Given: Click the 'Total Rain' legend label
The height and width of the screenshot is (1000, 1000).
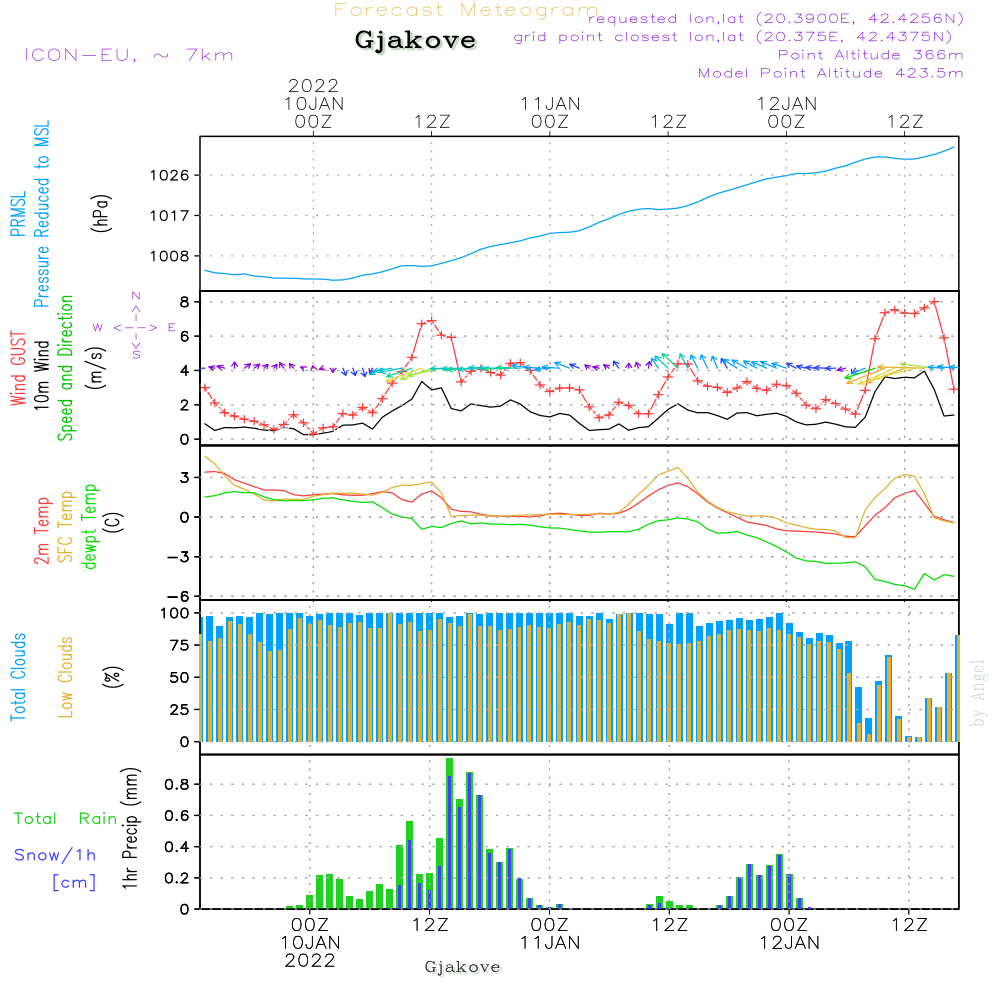Looking at the screenshot, I should click(66, 818).
